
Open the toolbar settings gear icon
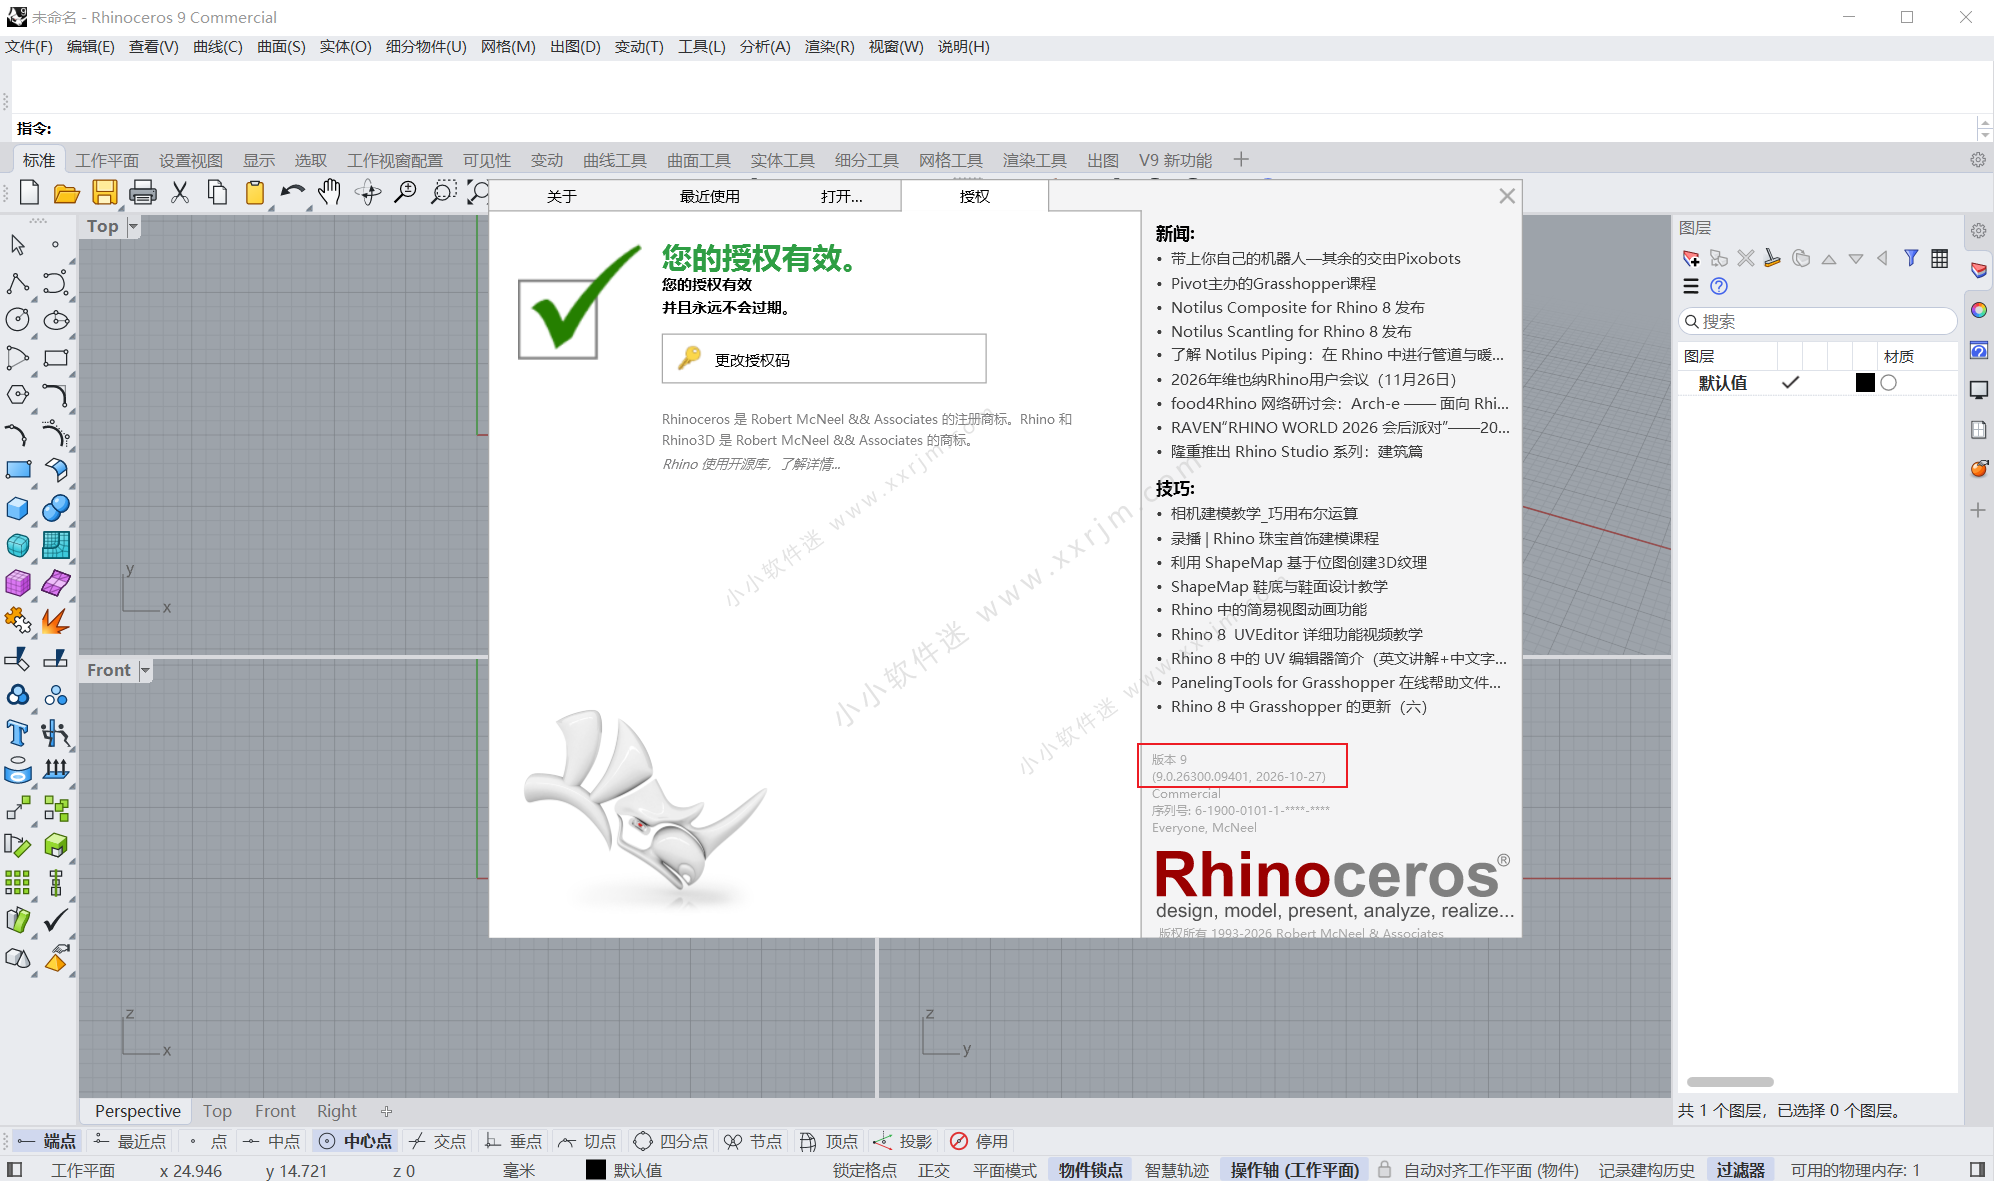(1978, 160)
